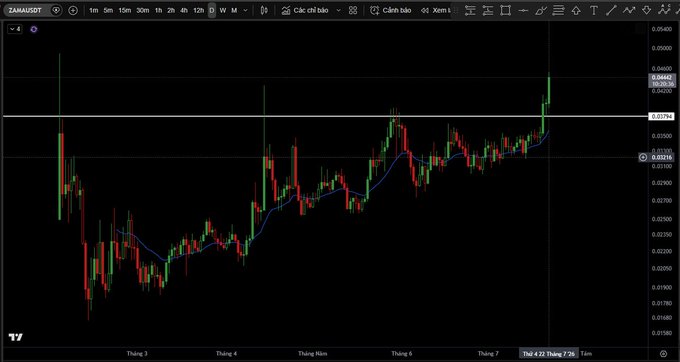Select the horizontal line price label 0.03794
The height and width of the screenshot is (362, 680).
coord(661,116)
